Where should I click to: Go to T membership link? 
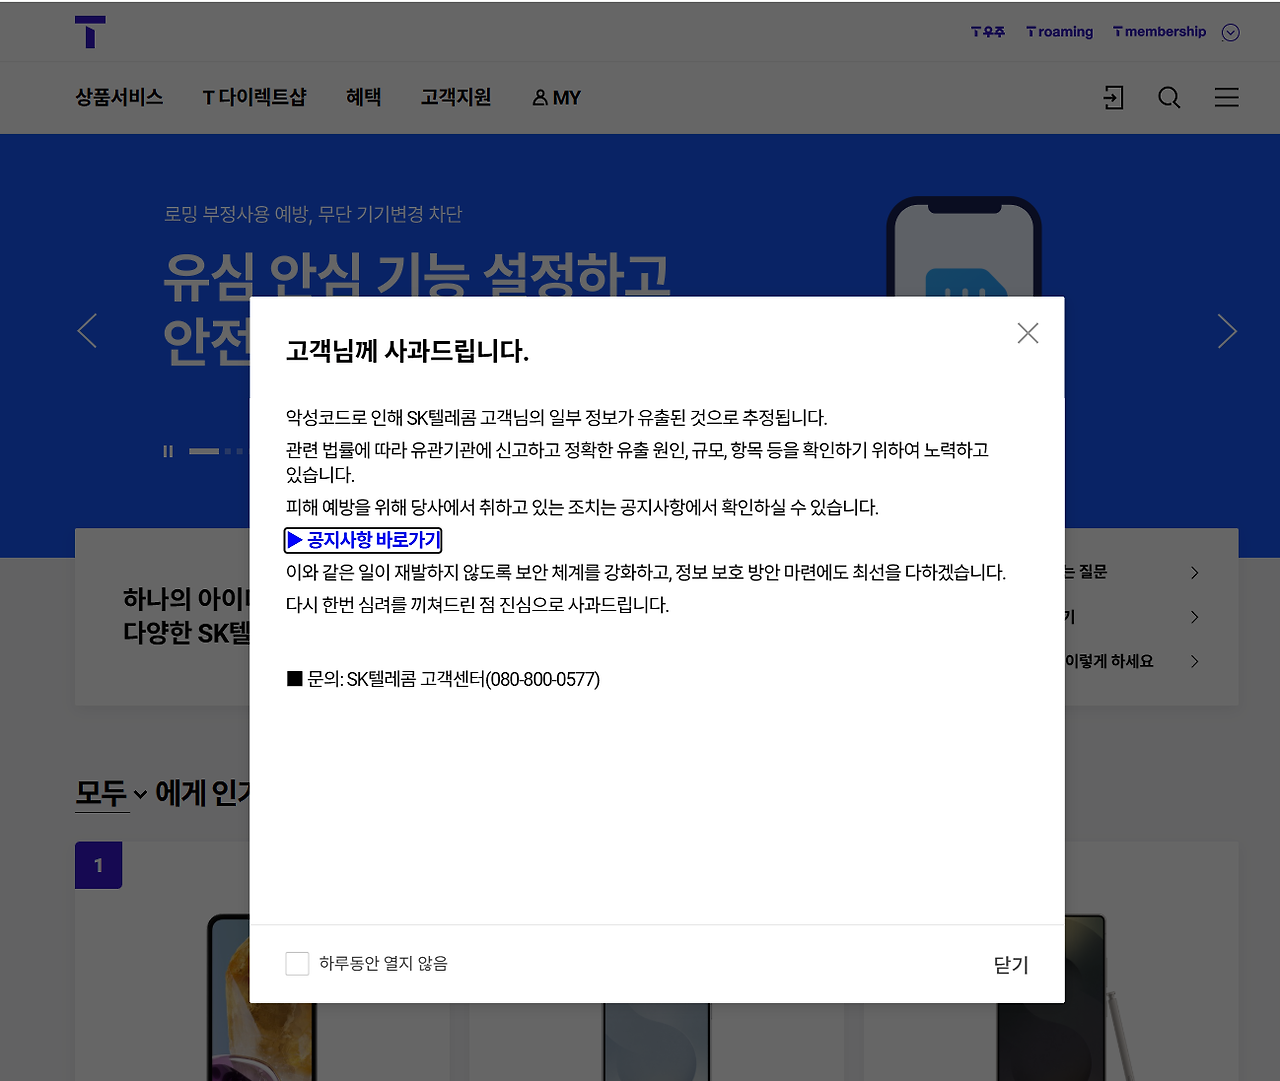tap(1159, 32)
